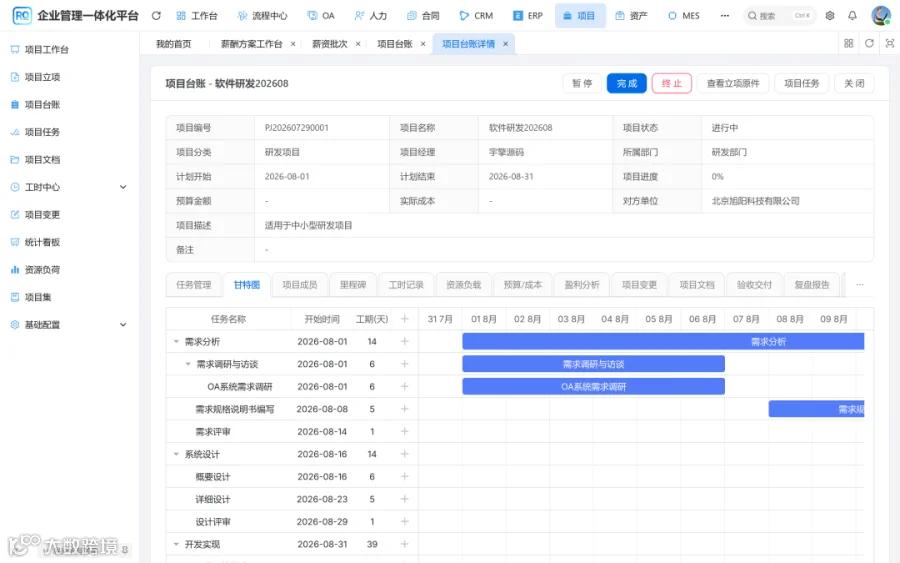This screenshot has height=563, width=900.
Task: Click the 完成 button
Action: [627, 83]
